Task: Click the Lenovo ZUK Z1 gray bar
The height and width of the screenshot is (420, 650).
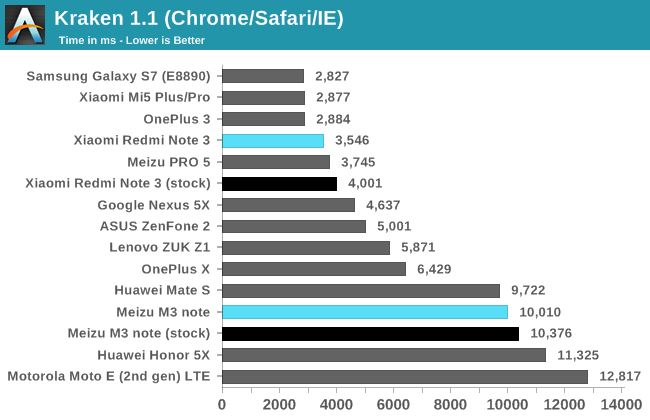Action: [306, 248]
